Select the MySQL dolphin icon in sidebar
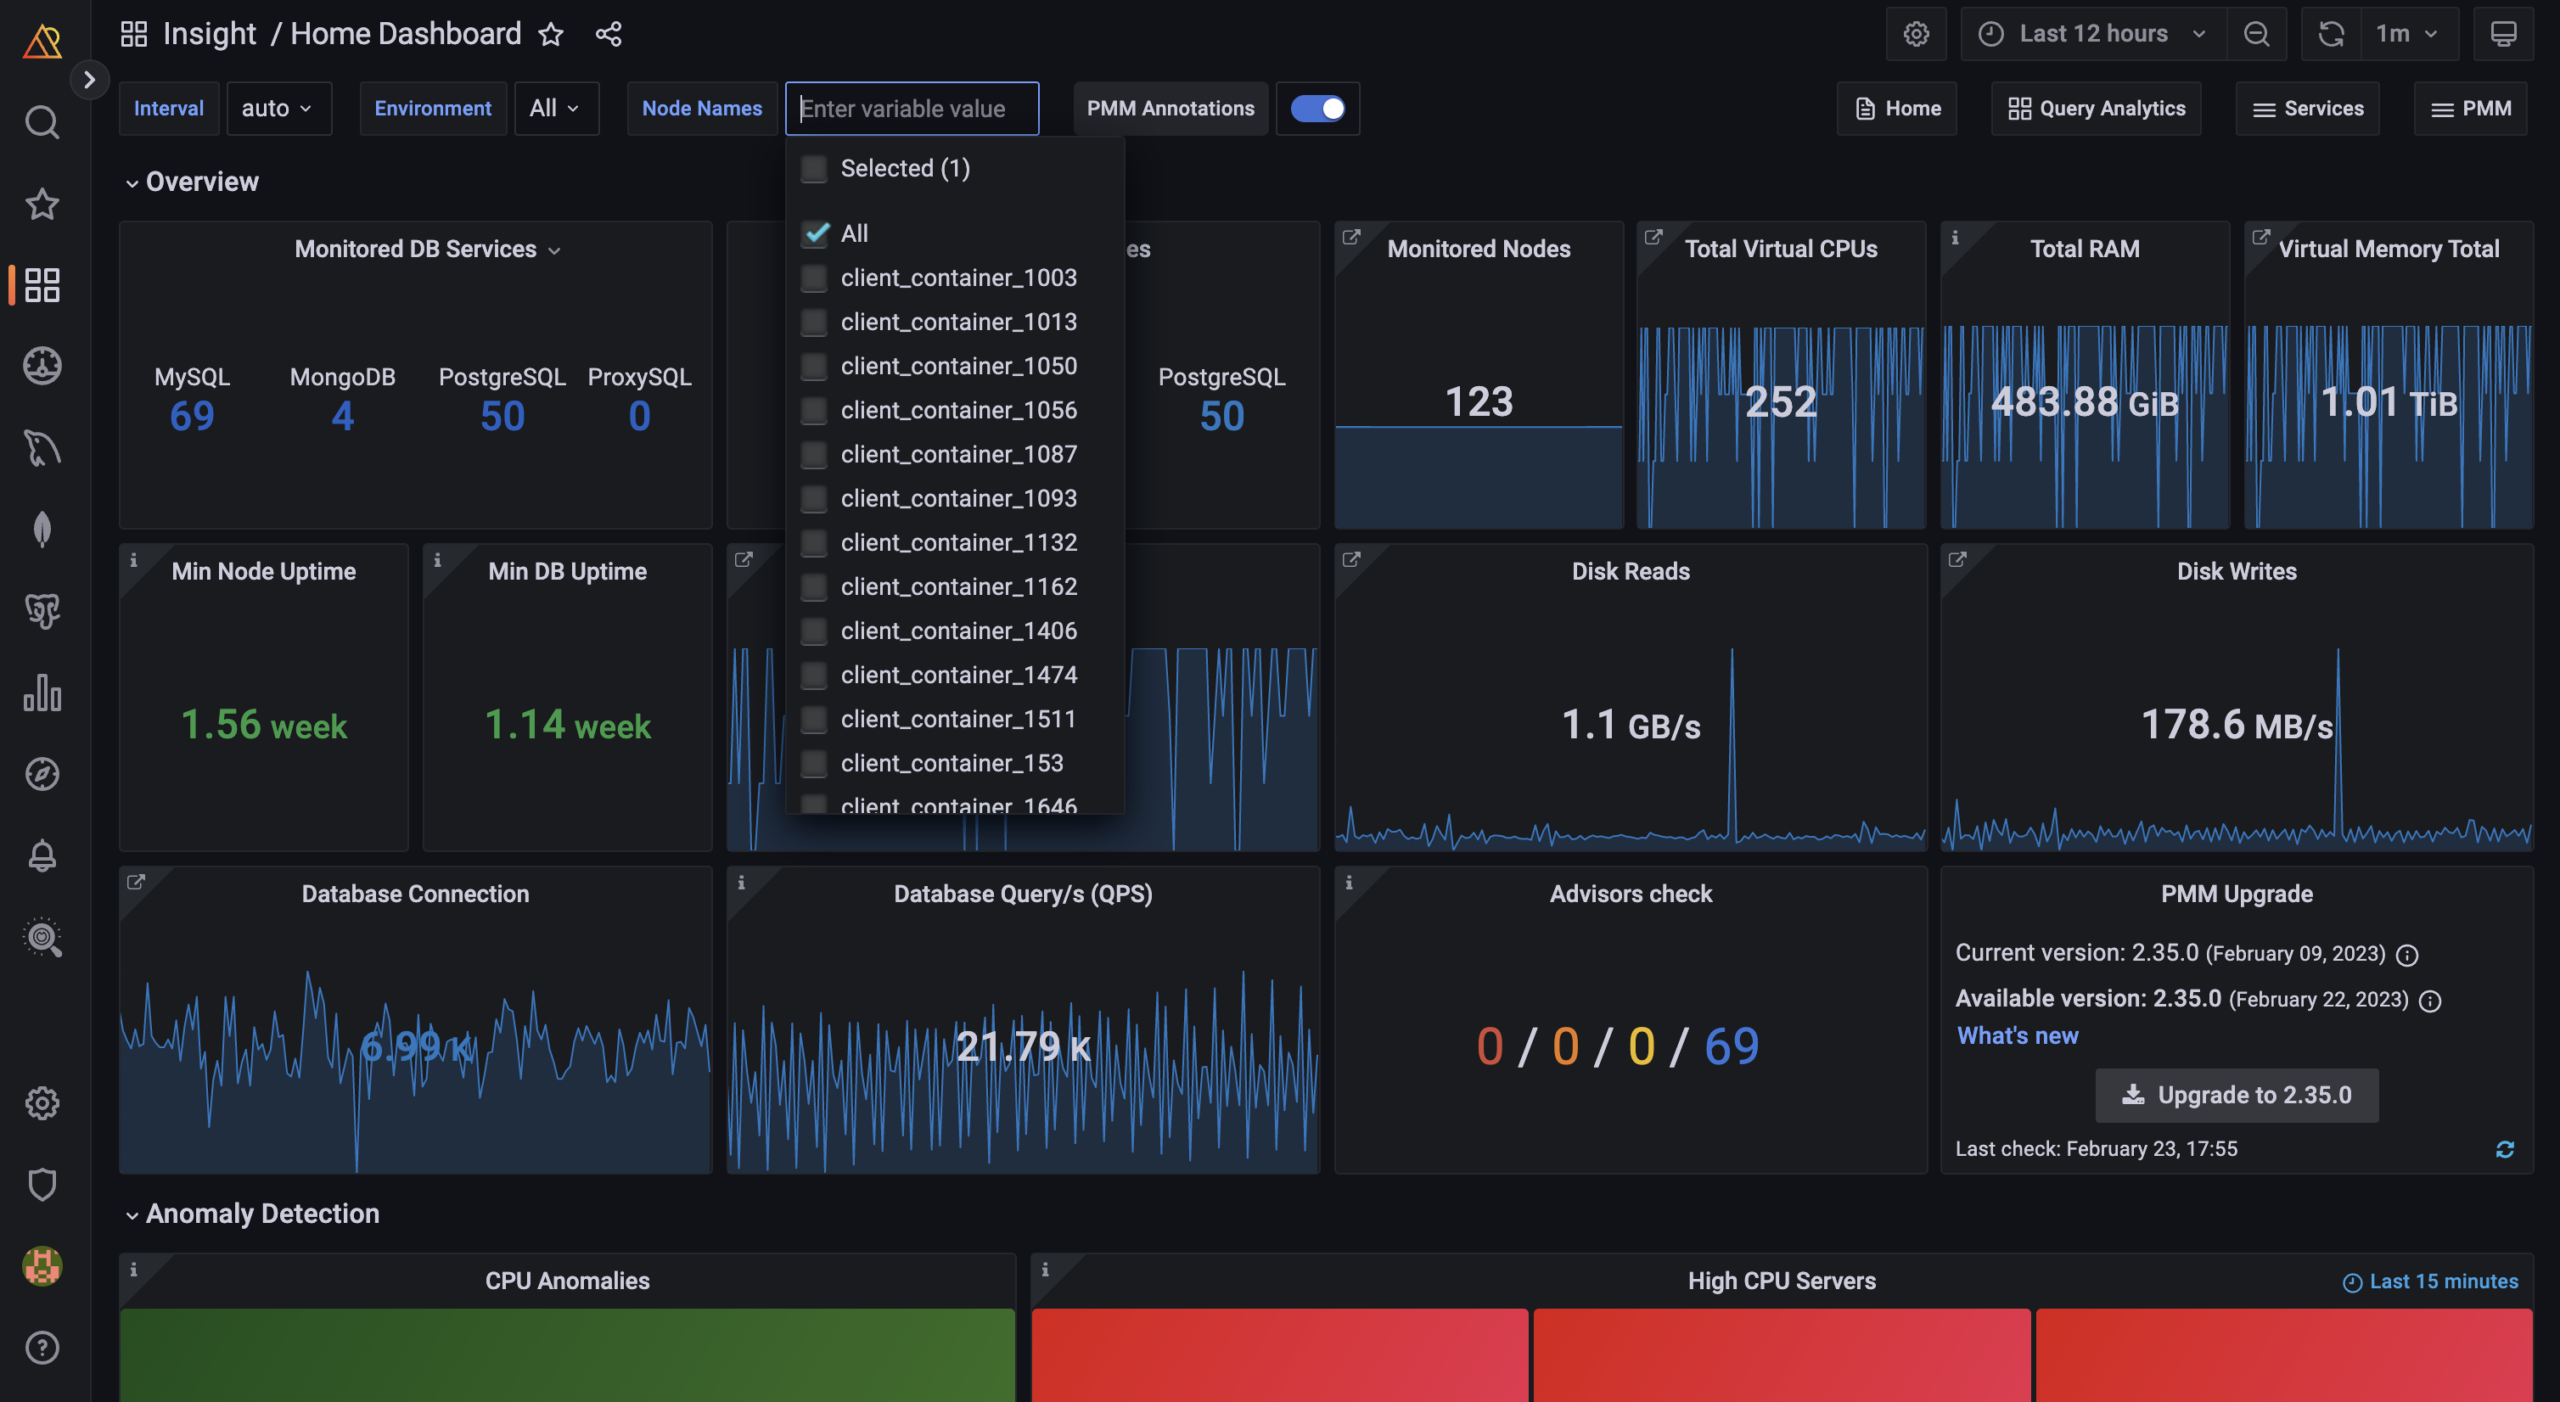This screenshot has width=2560, height=1402. (x=42, y=447)
